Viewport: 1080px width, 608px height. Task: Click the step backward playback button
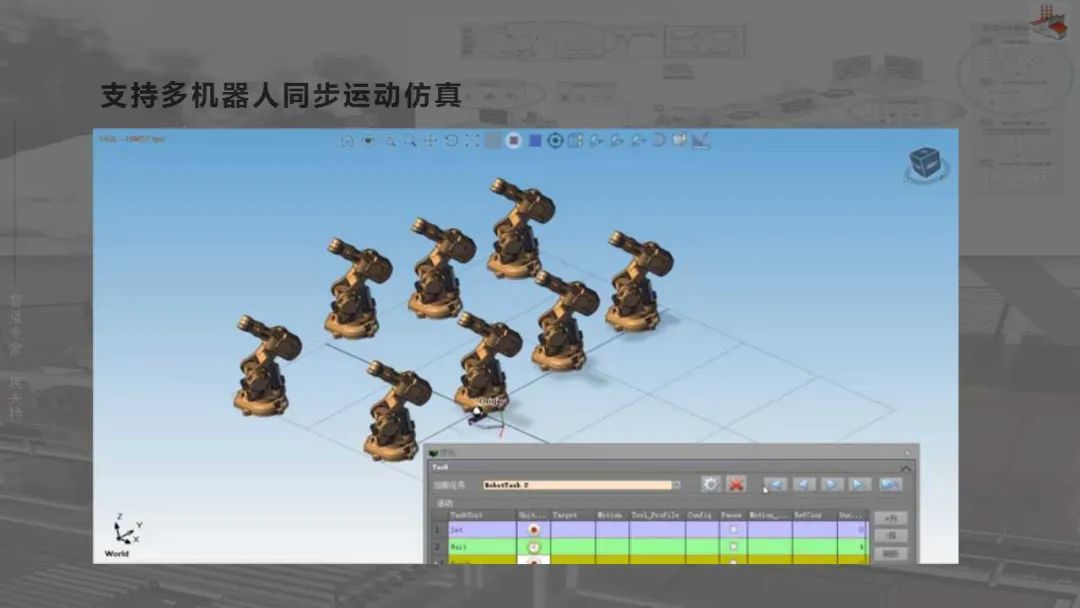pos(804,484)
